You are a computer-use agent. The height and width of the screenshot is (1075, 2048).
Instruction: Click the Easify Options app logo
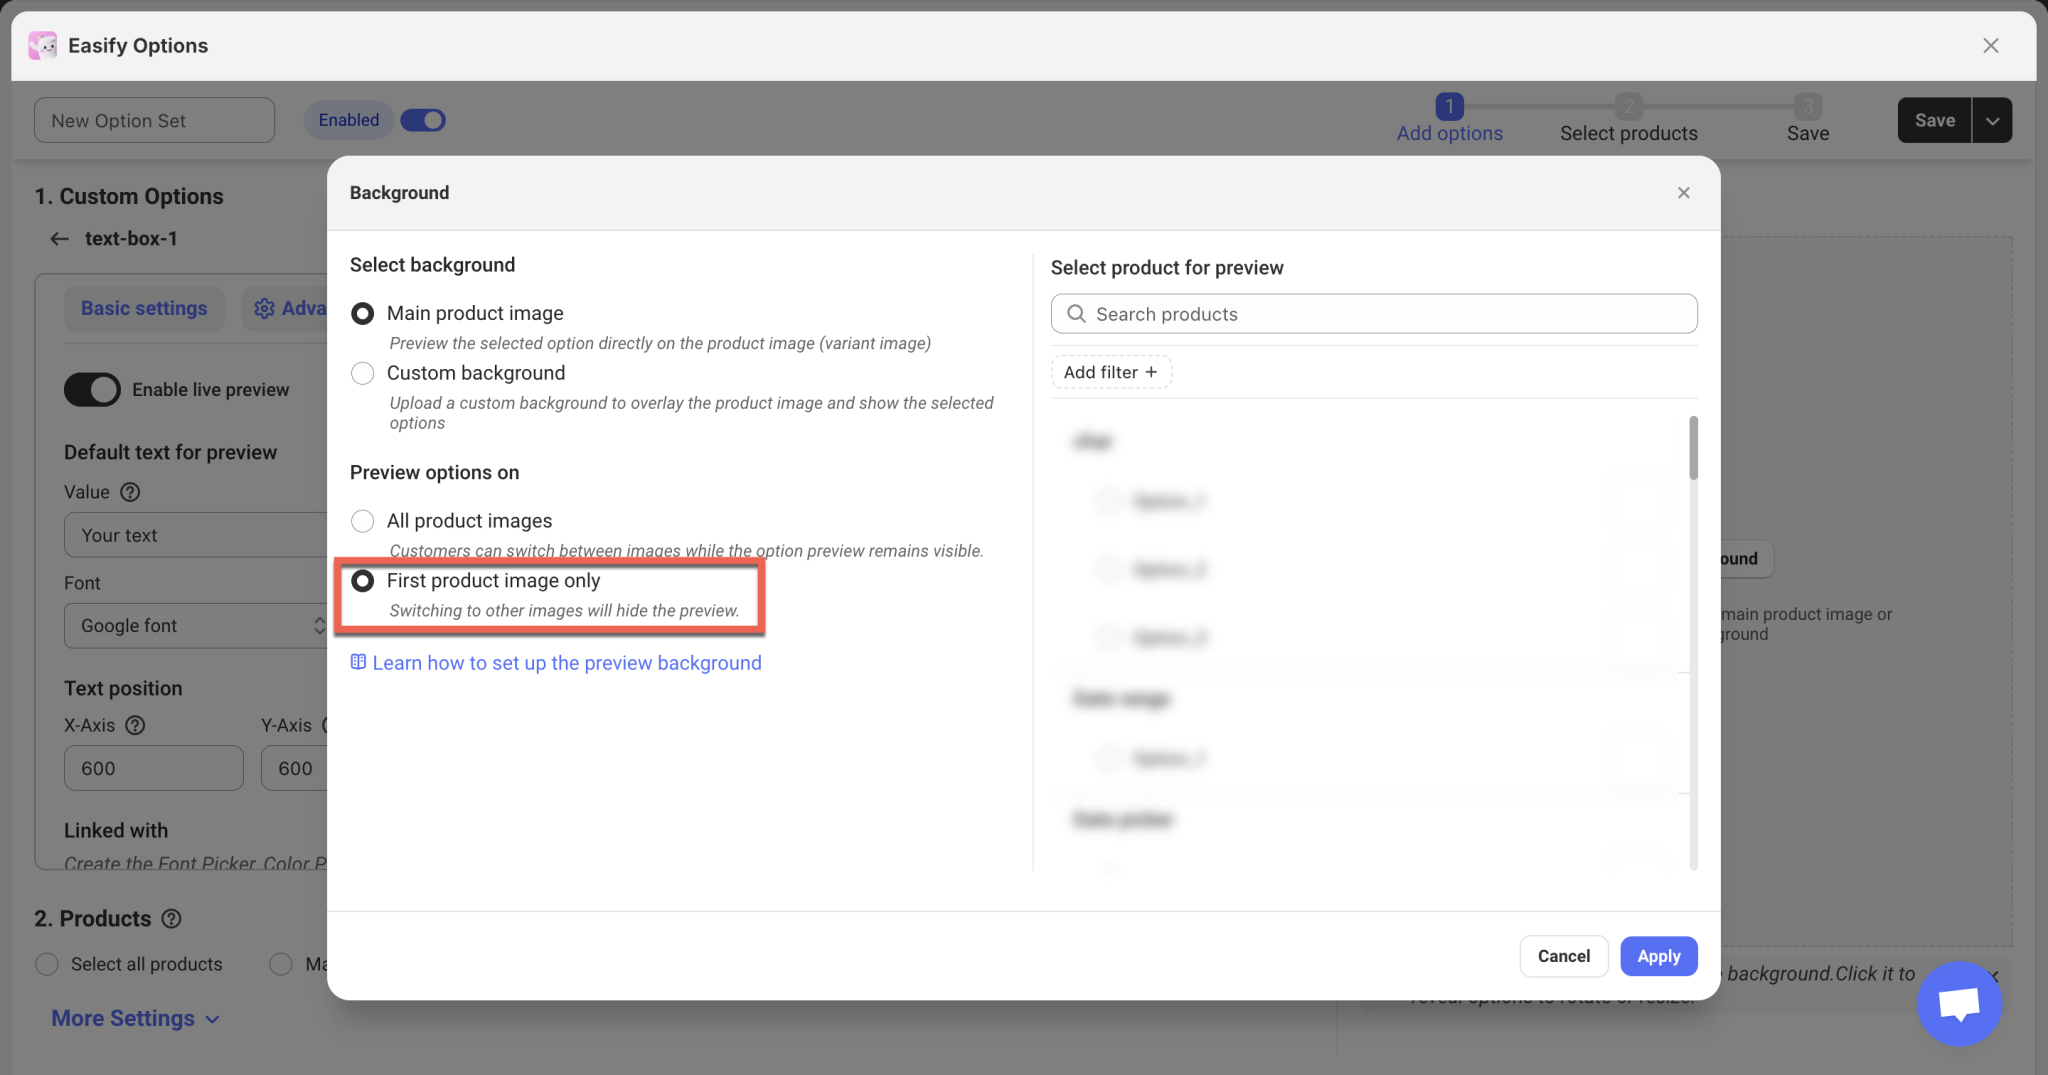pyautogui.click(x=43, y=45)
